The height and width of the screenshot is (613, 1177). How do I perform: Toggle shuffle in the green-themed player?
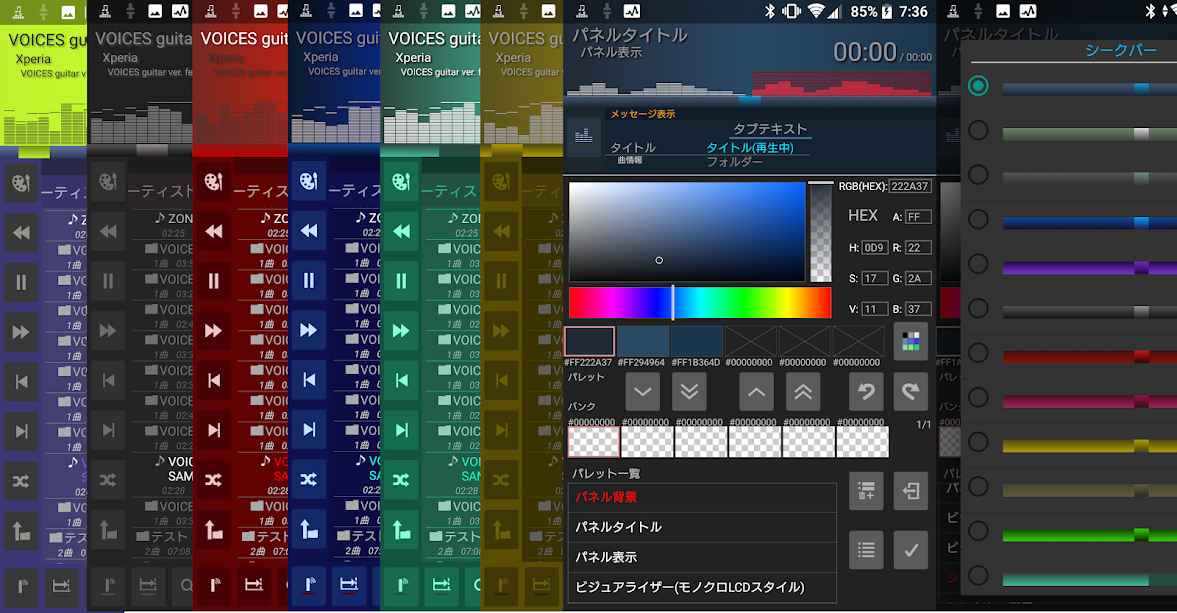tap(401, 480)
